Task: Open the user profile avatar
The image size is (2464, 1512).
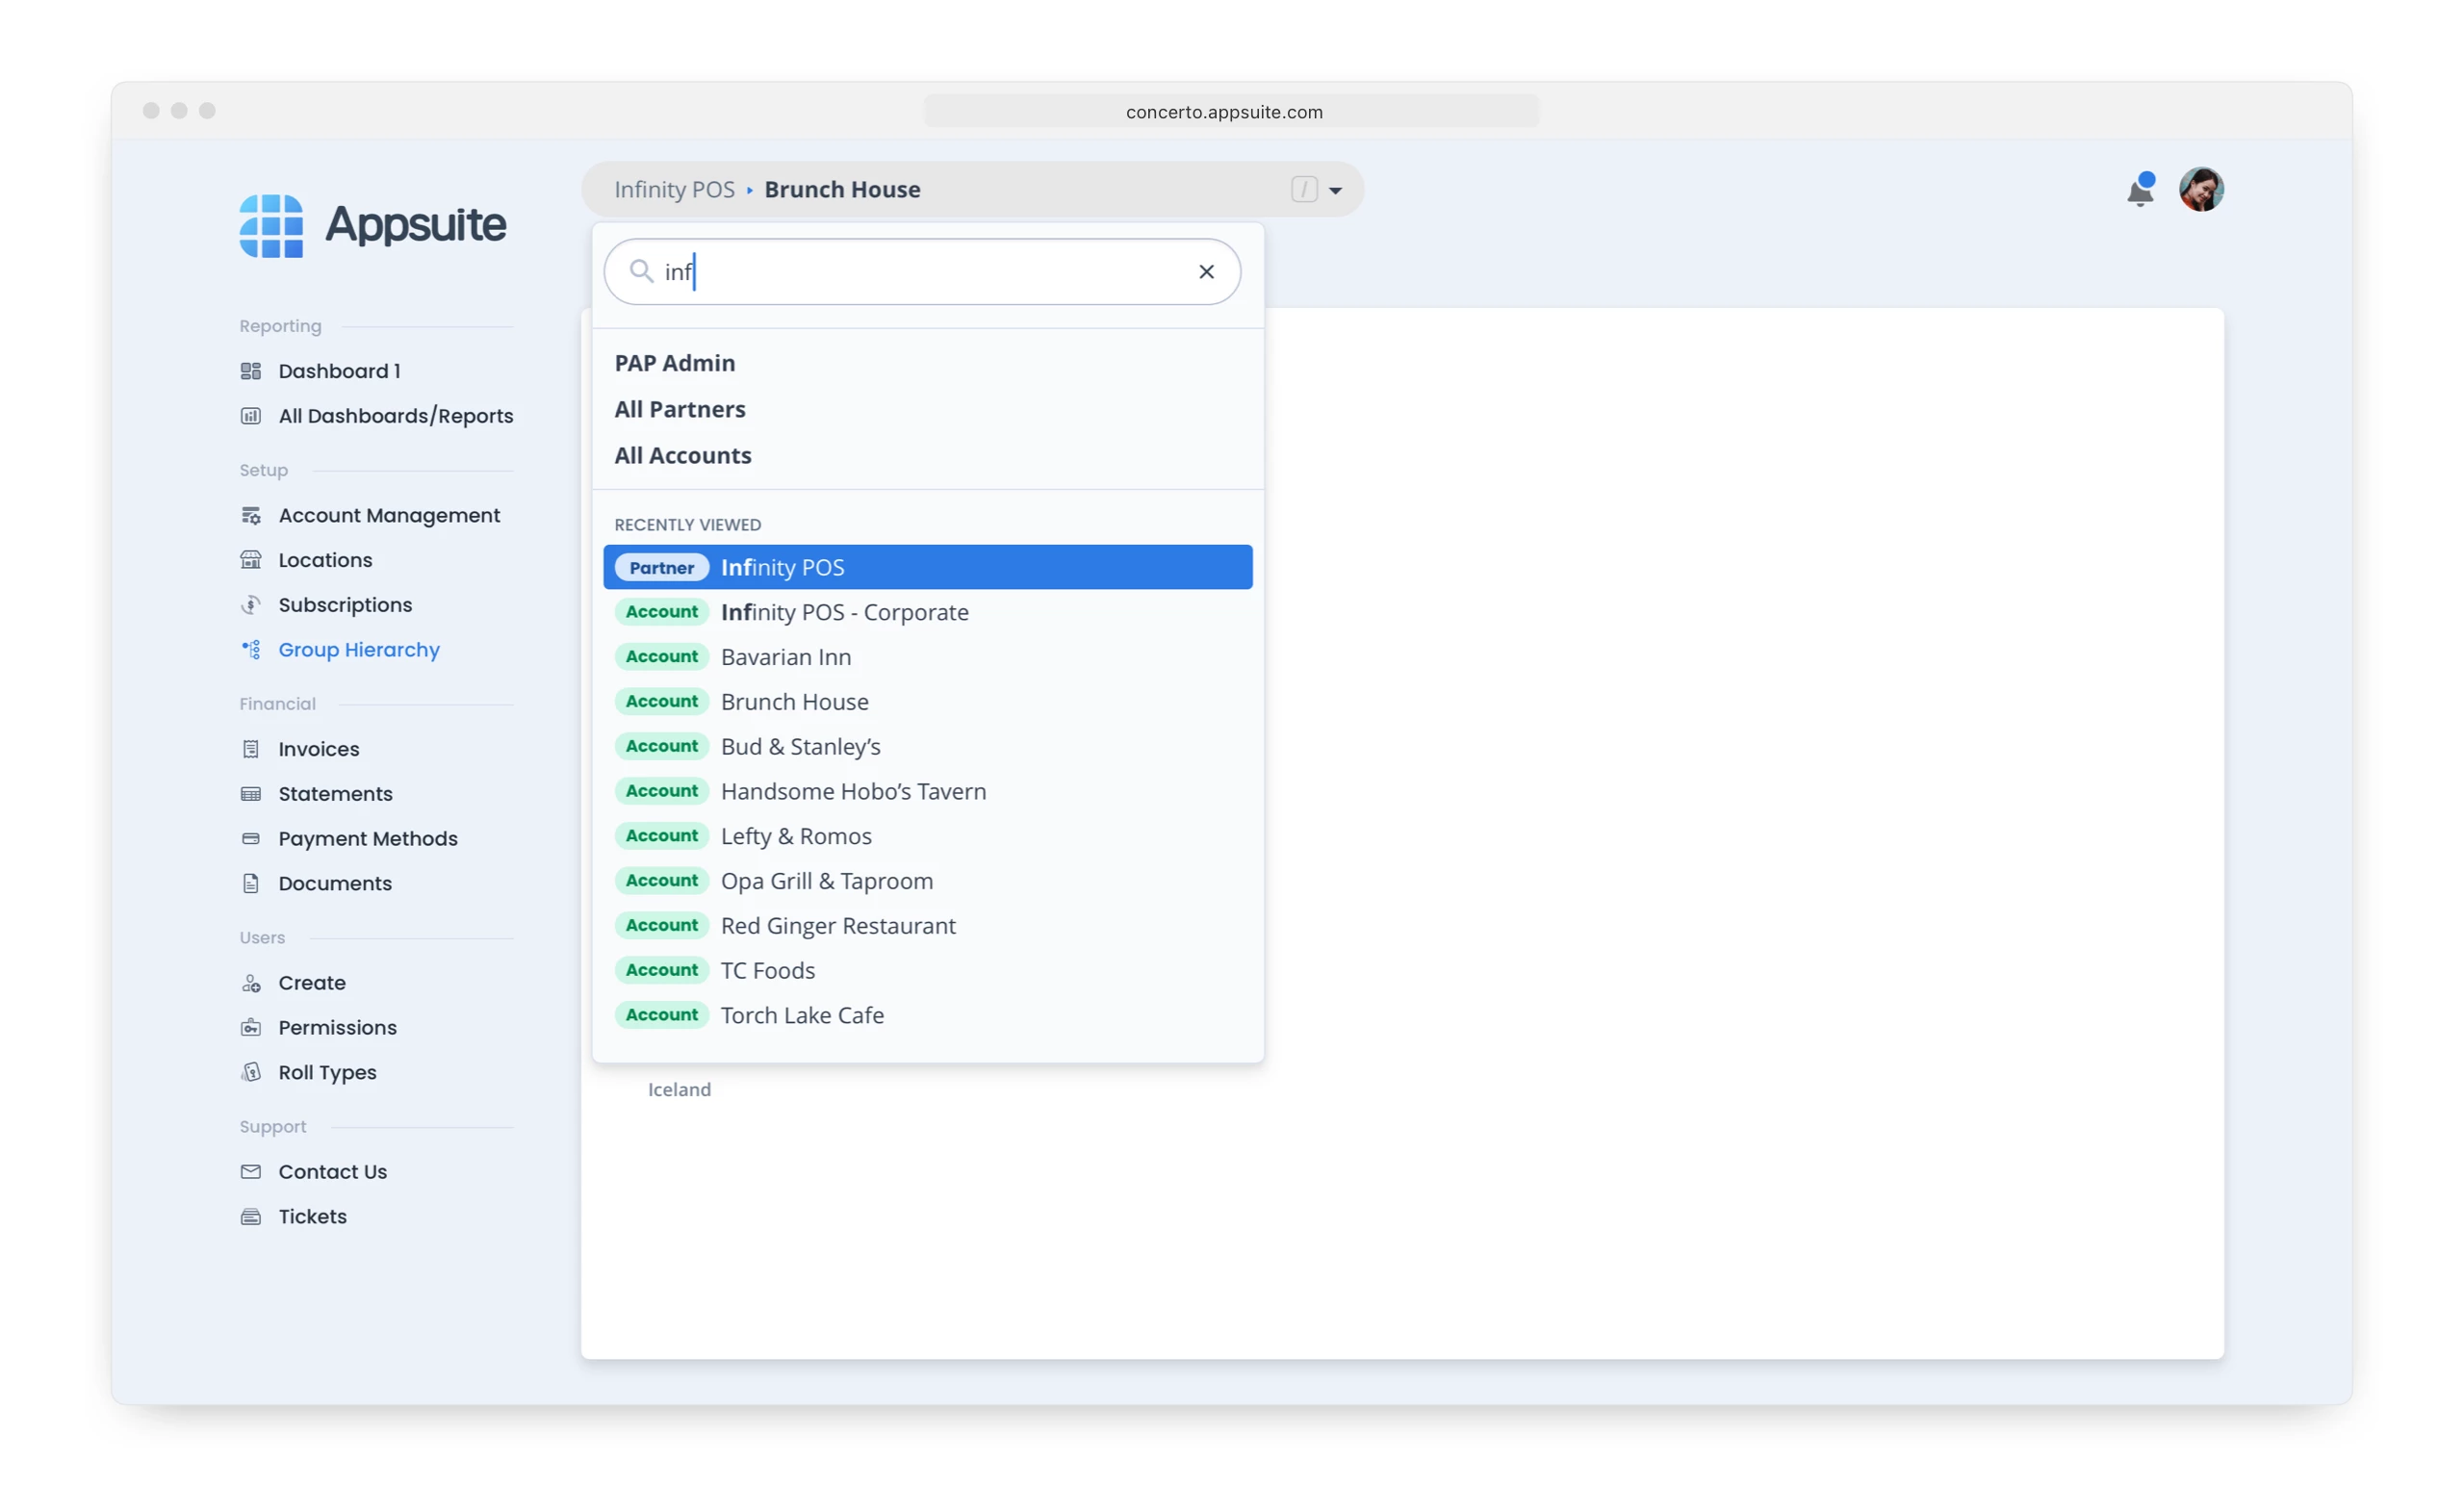Action: click(x=2200, y=189)
